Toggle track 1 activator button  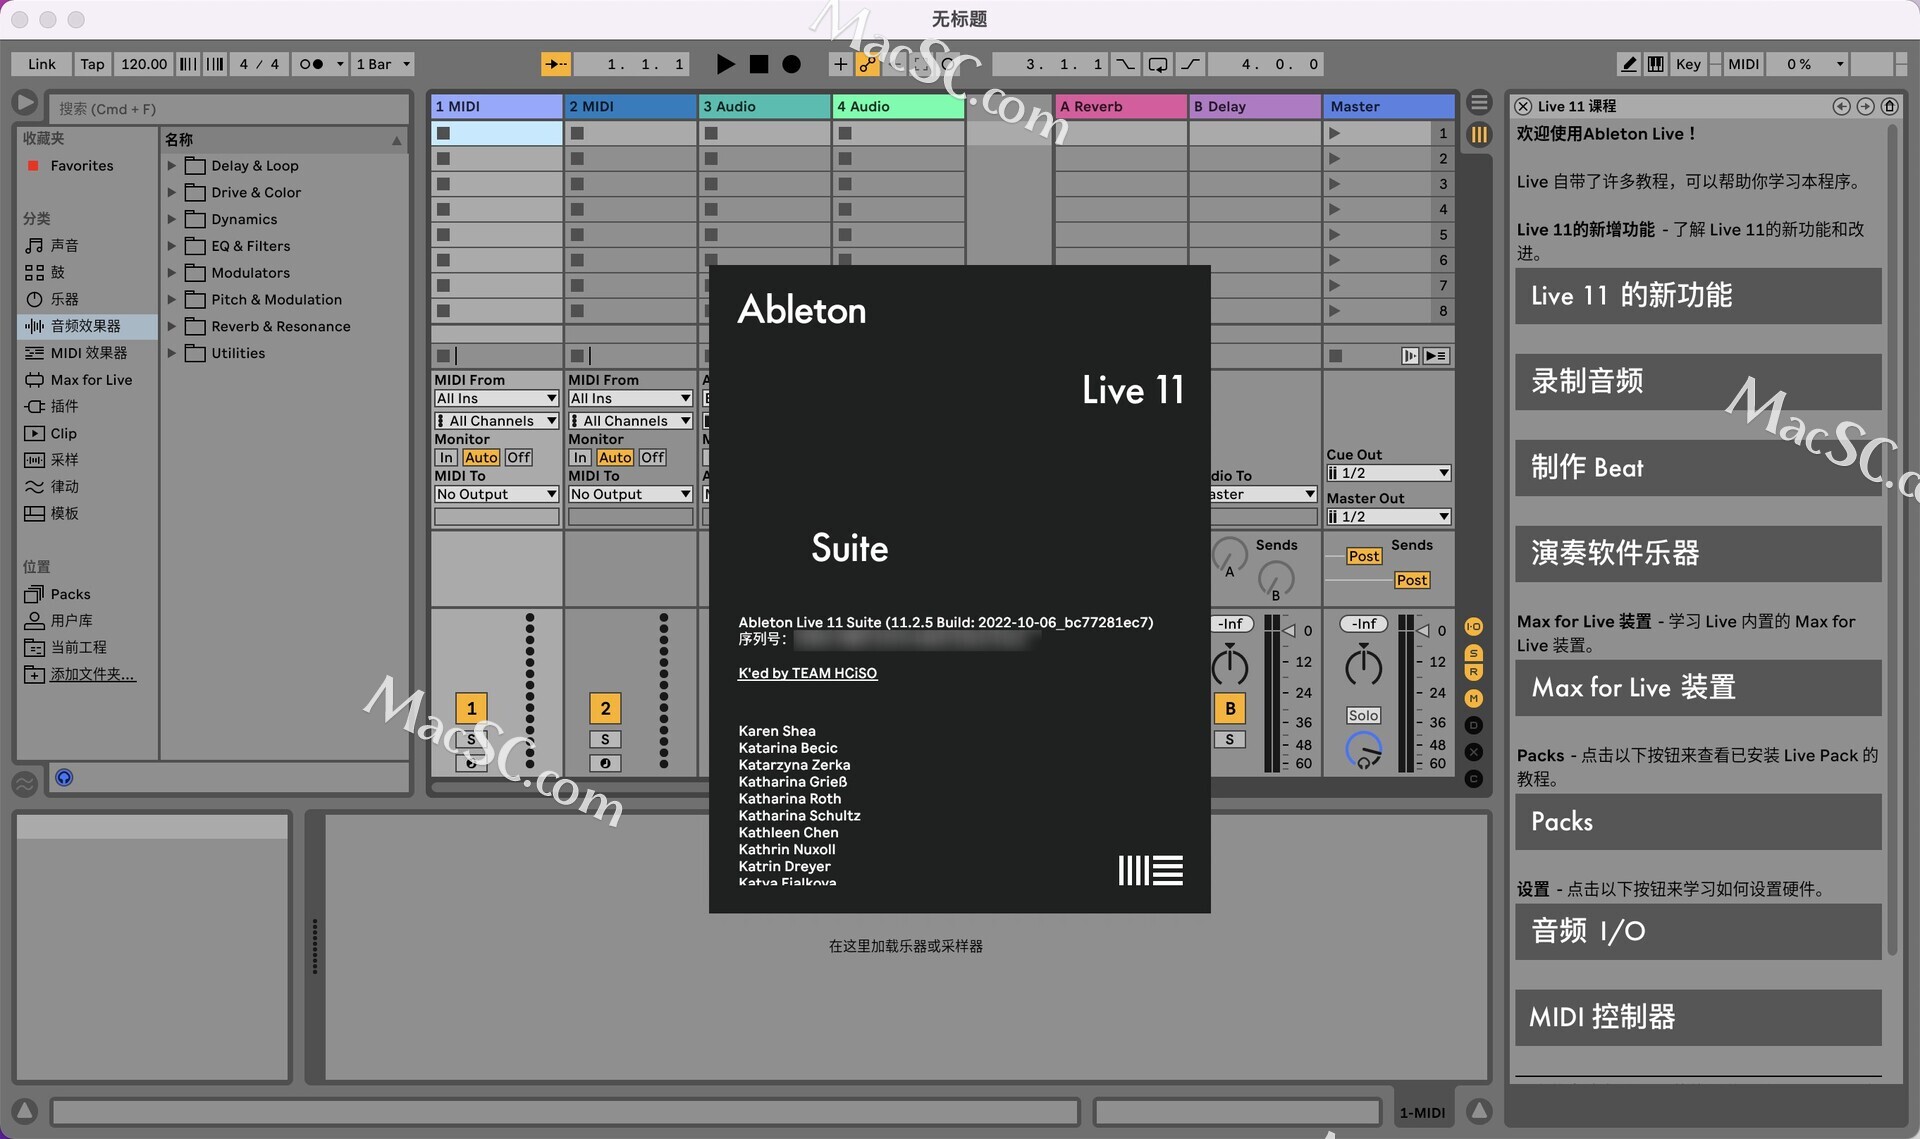(471, 709)
